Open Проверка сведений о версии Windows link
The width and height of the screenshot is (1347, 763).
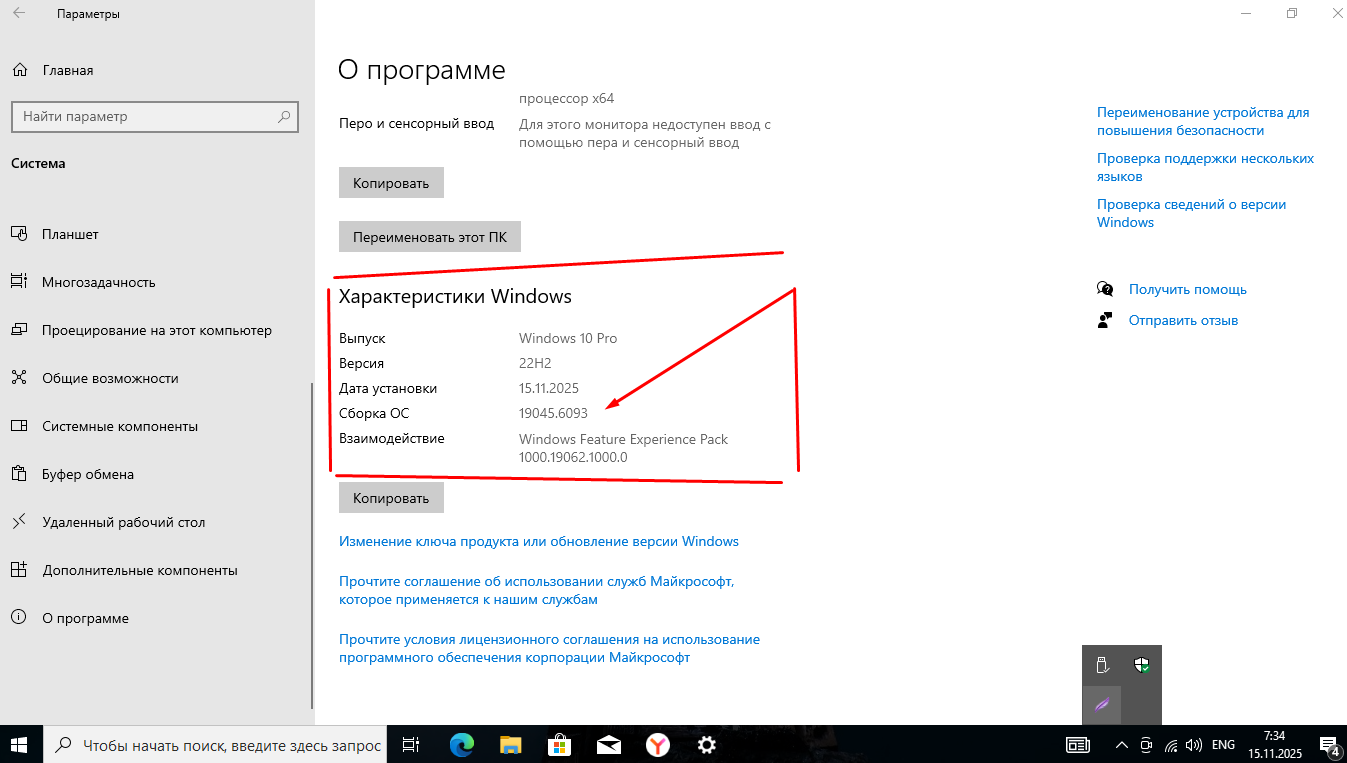[1191, 213]
